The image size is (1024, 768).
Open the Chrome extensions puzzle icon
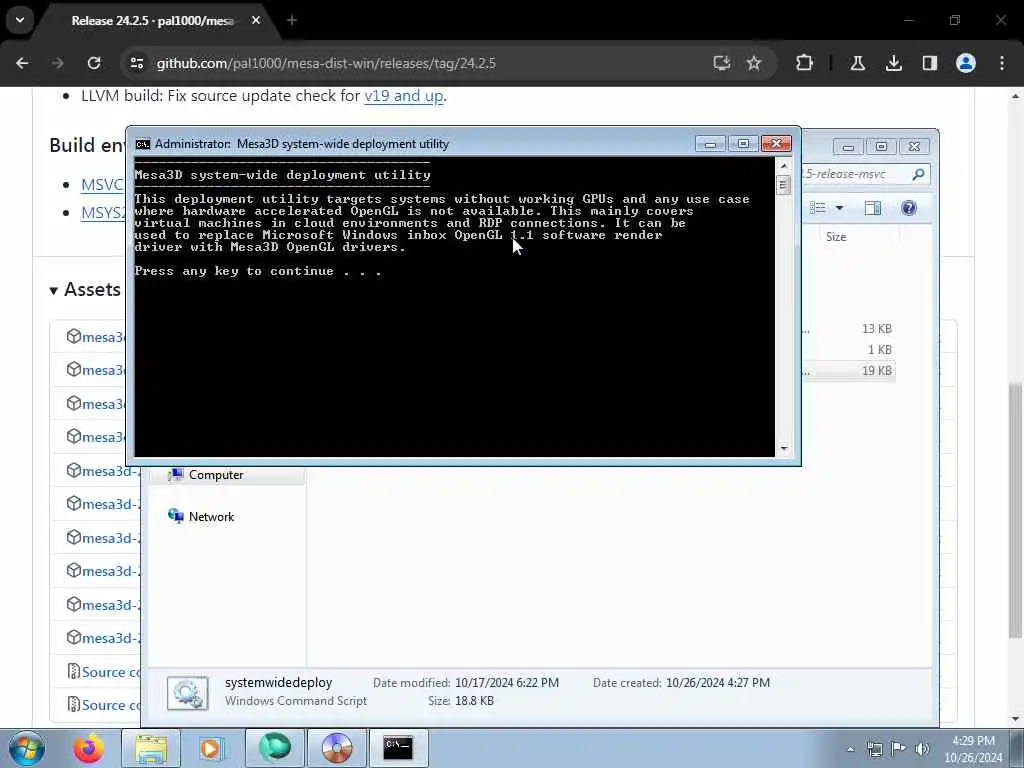point(805,63)
